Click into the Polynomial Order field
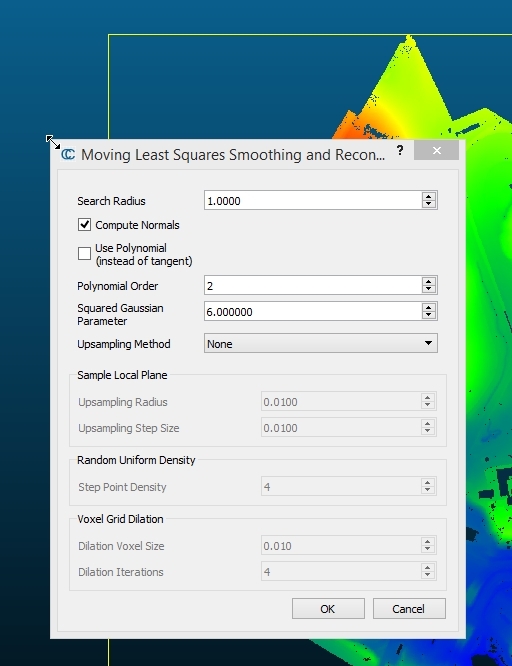The width and height of the screenshot is (512, 666). pyautogui.click(x=313, y=285)
